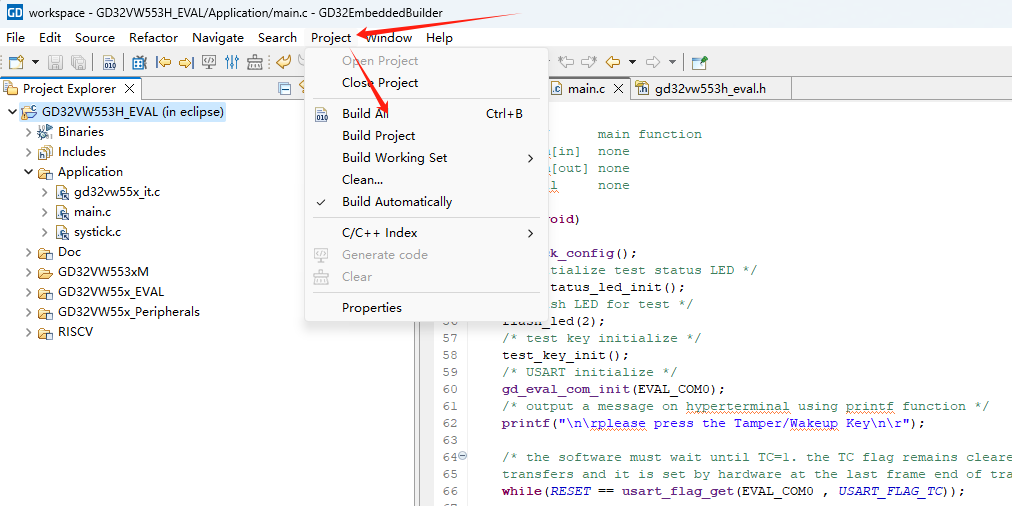Image resolution: width=1012 pixels, height=506 pixels.
Task: Click the pin editor toolbar icon
Action: (699, 62)
